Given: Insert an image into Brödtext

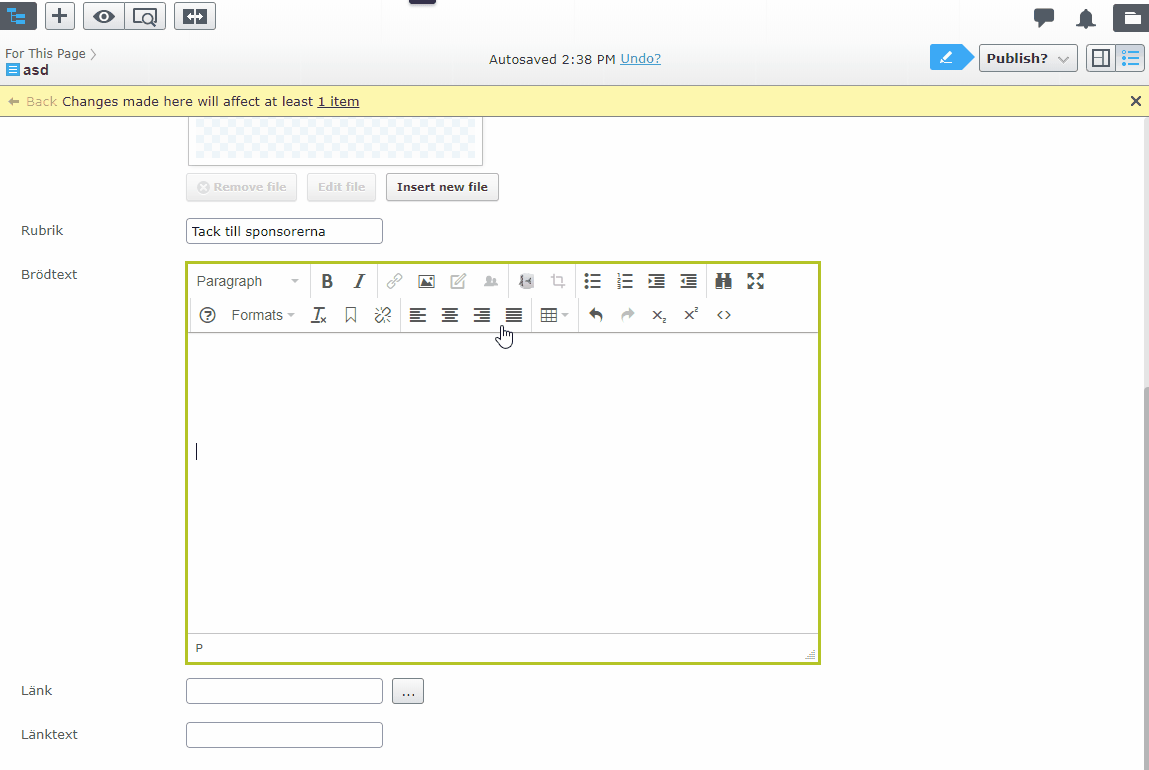Looking at the screenshot, I should (x=426, y=282).
